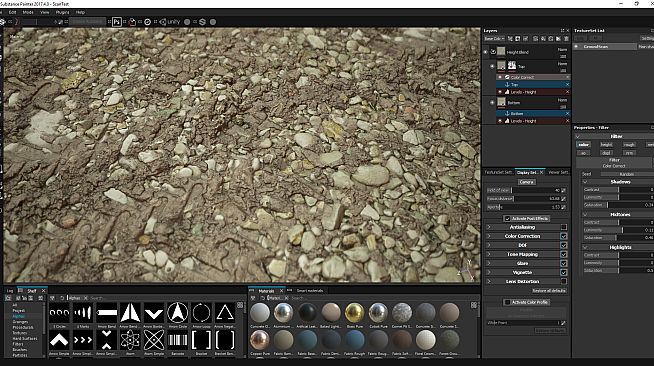The image size is (654, 366).
Task: Open the Edit menu
Action: tap(13, 13)
